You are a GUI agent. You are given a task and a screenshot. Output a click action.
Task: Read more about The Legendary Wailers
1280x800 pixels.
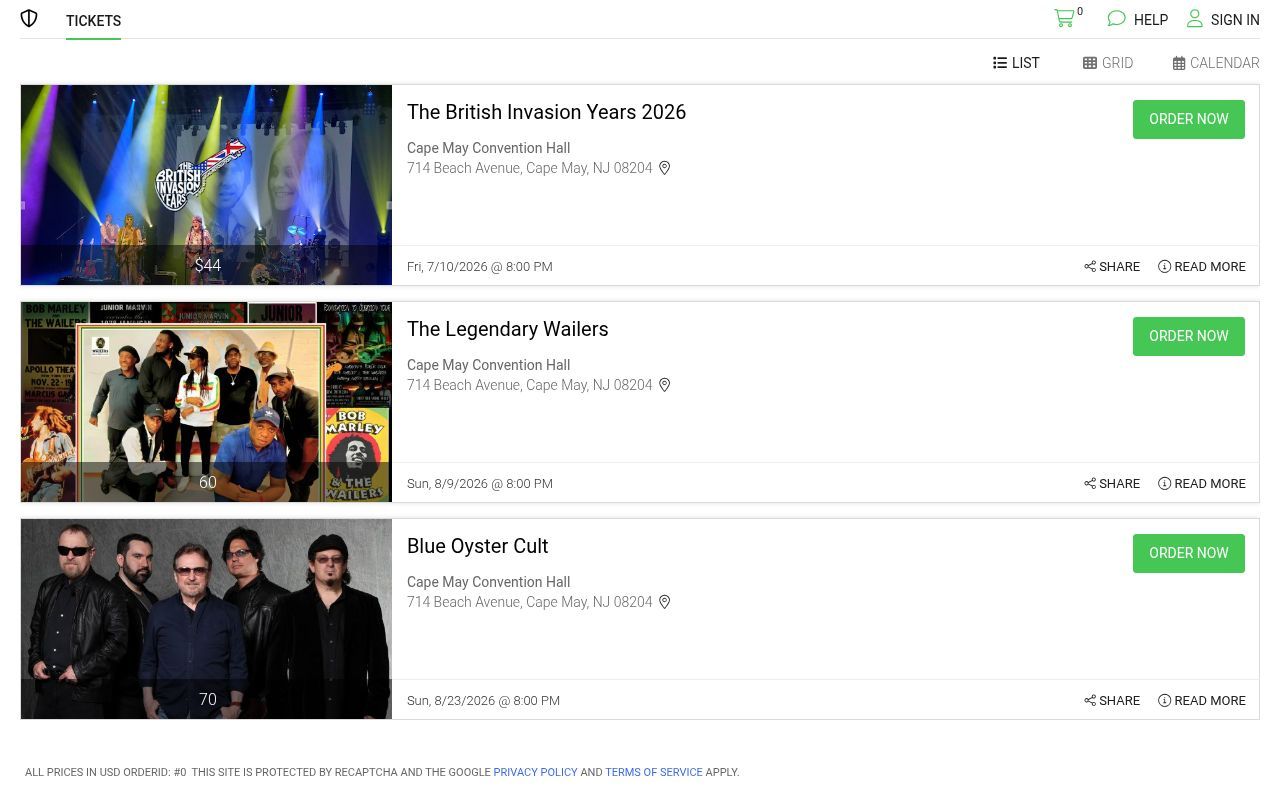point(1202,484)
